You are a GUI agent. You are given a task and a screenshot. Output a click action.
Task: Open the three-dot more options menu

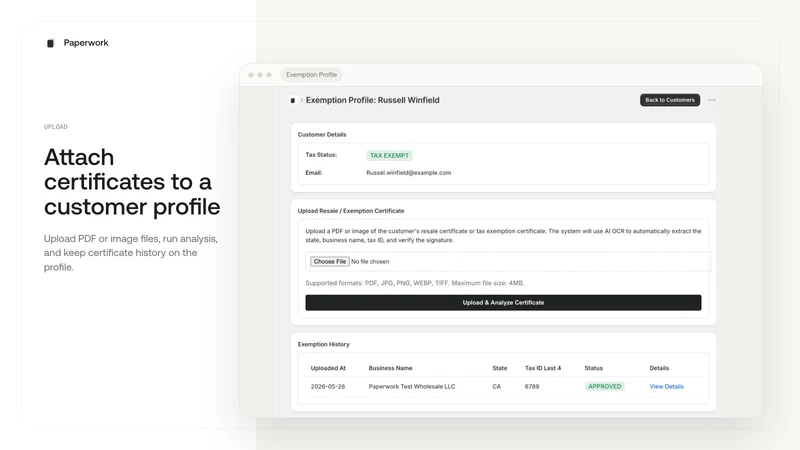pyautogui.click(x=712, y=100)
